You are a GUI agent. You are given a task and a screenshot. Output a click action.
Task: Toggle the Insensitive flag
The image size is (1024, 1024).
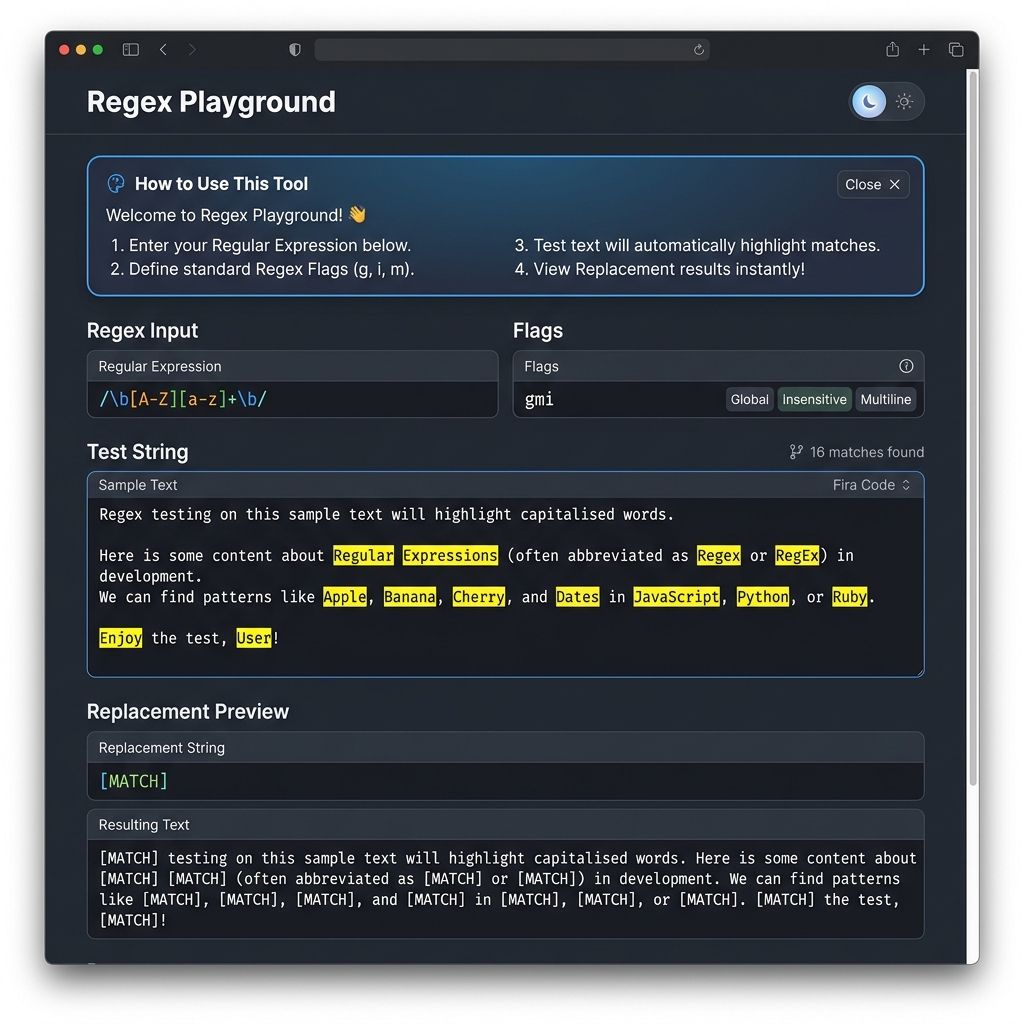tap(814, 400)
